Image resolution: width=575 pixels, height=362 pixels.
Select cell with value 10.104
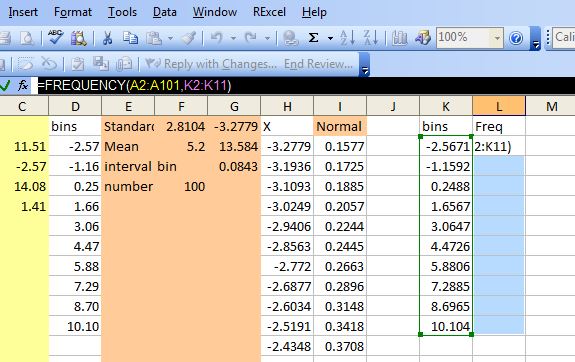[x=446, y=326]
